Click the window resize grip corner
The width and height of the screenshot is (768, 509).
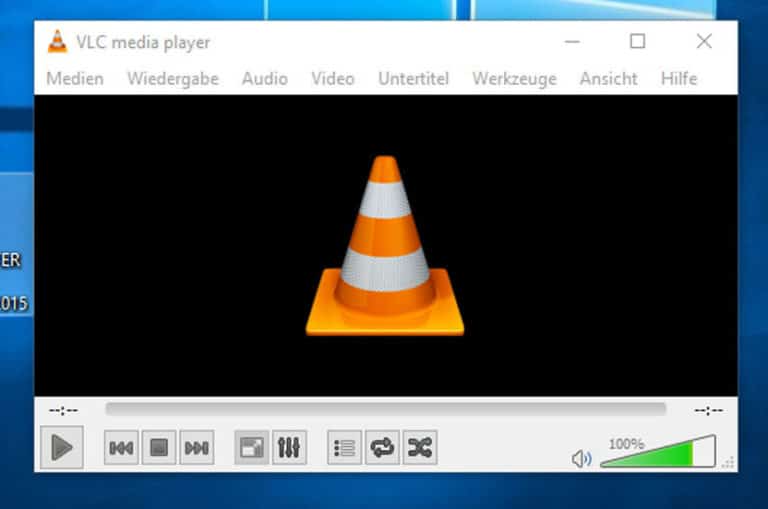coord(729,462)
